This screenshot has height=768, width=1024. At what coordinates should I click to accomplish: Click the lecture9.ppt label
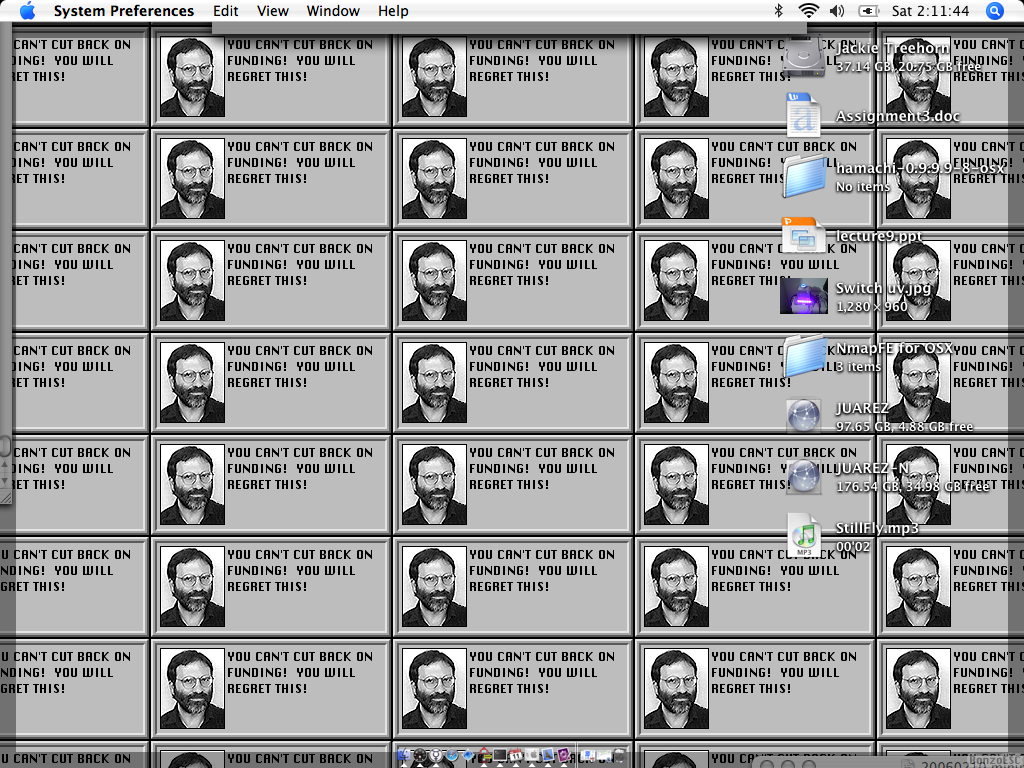pyautogui.click(x=879, y=236)
